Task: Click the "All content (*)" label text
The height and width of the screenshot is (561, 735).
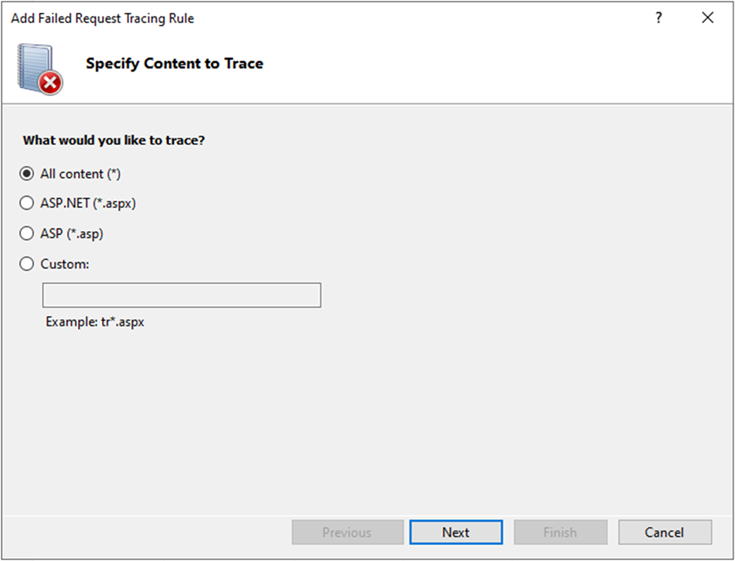Action: 80,173
